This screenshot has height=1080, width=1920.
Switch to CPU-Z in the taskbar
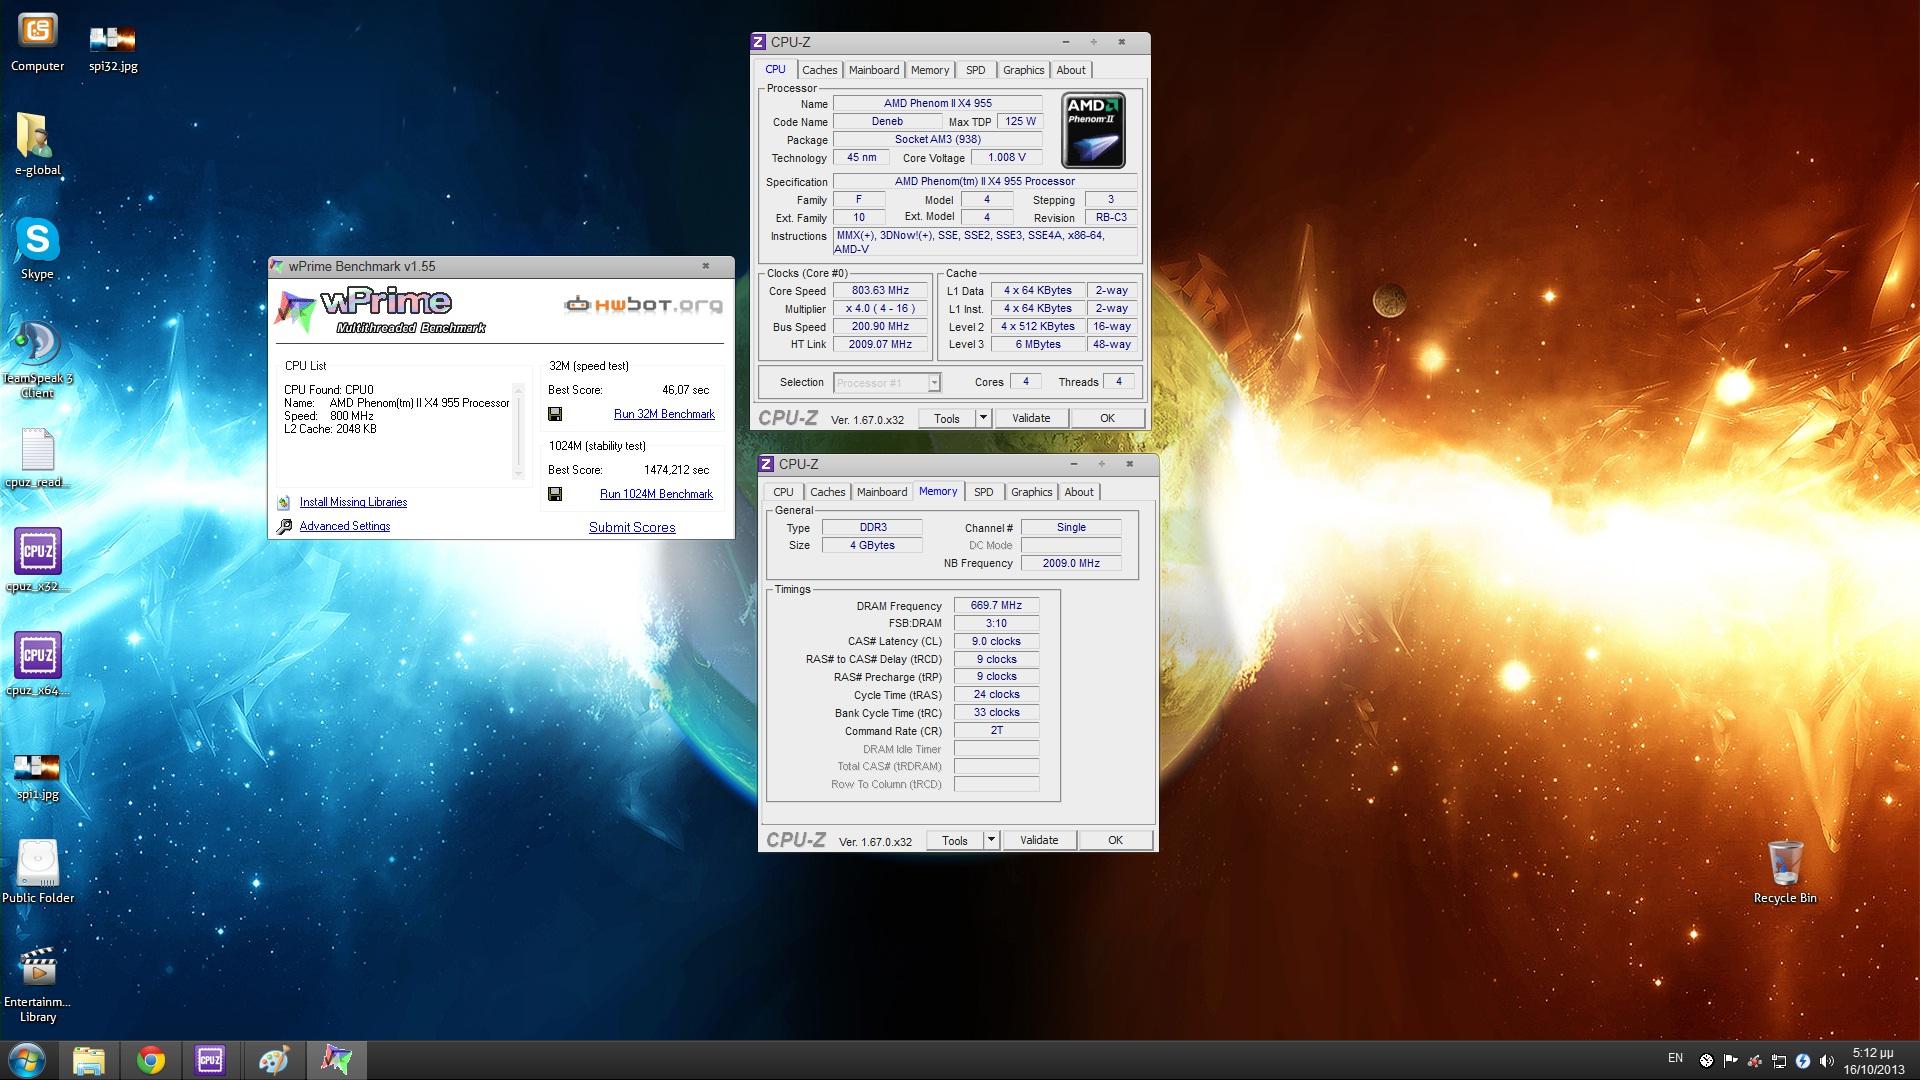[210, 1060]
